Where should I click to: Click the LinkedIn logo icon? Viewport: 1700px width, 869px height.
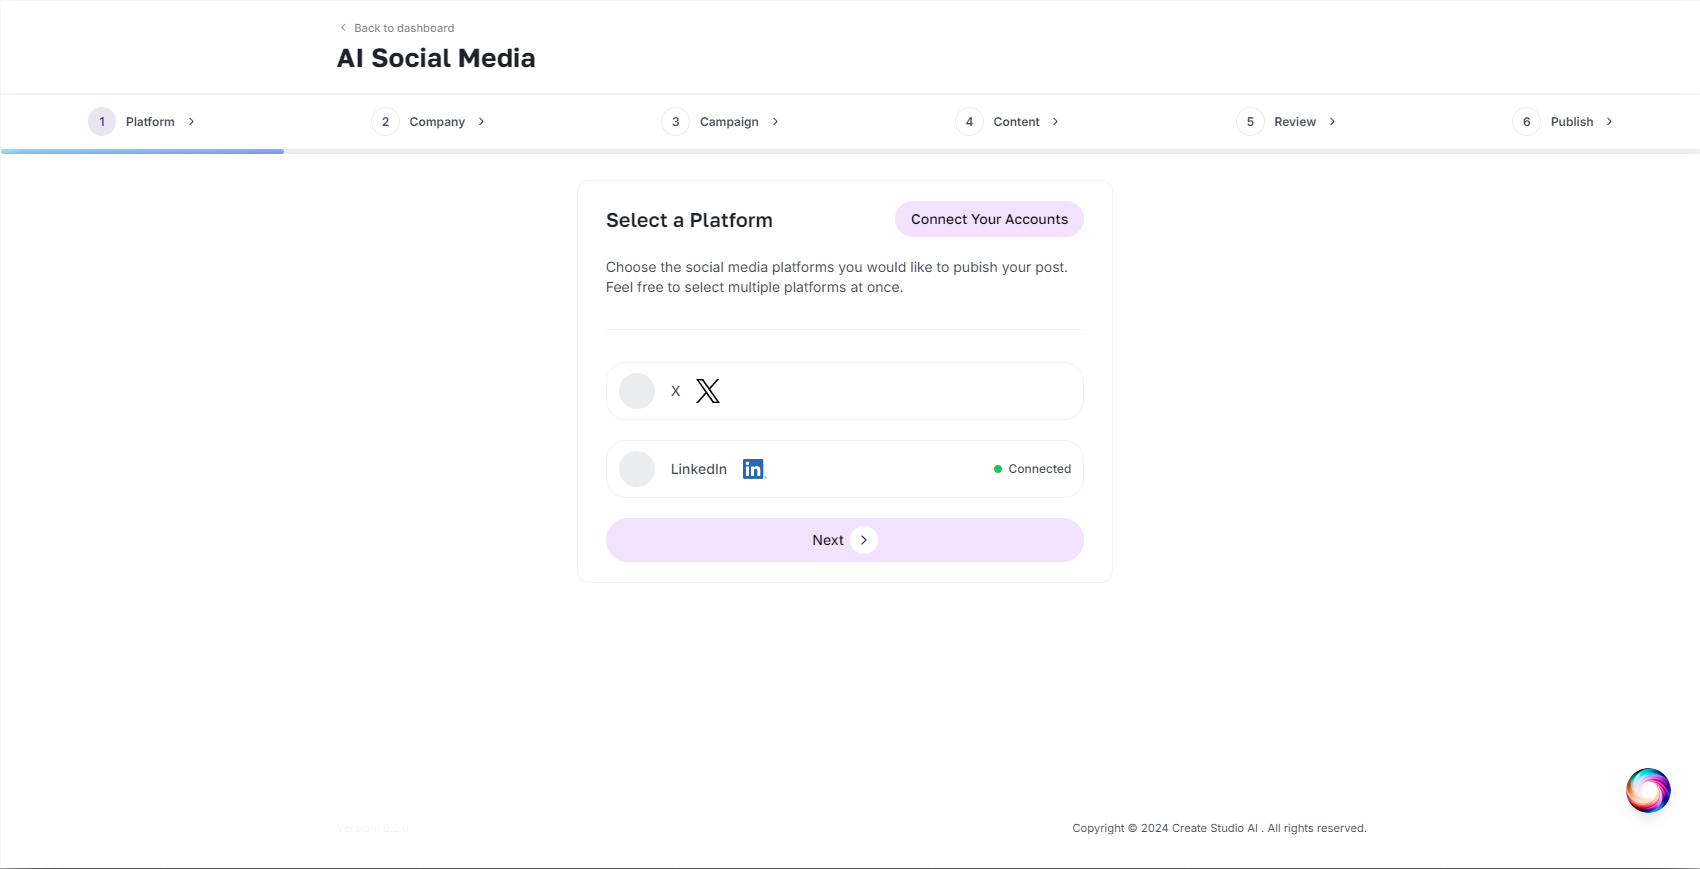pos(754,469)
